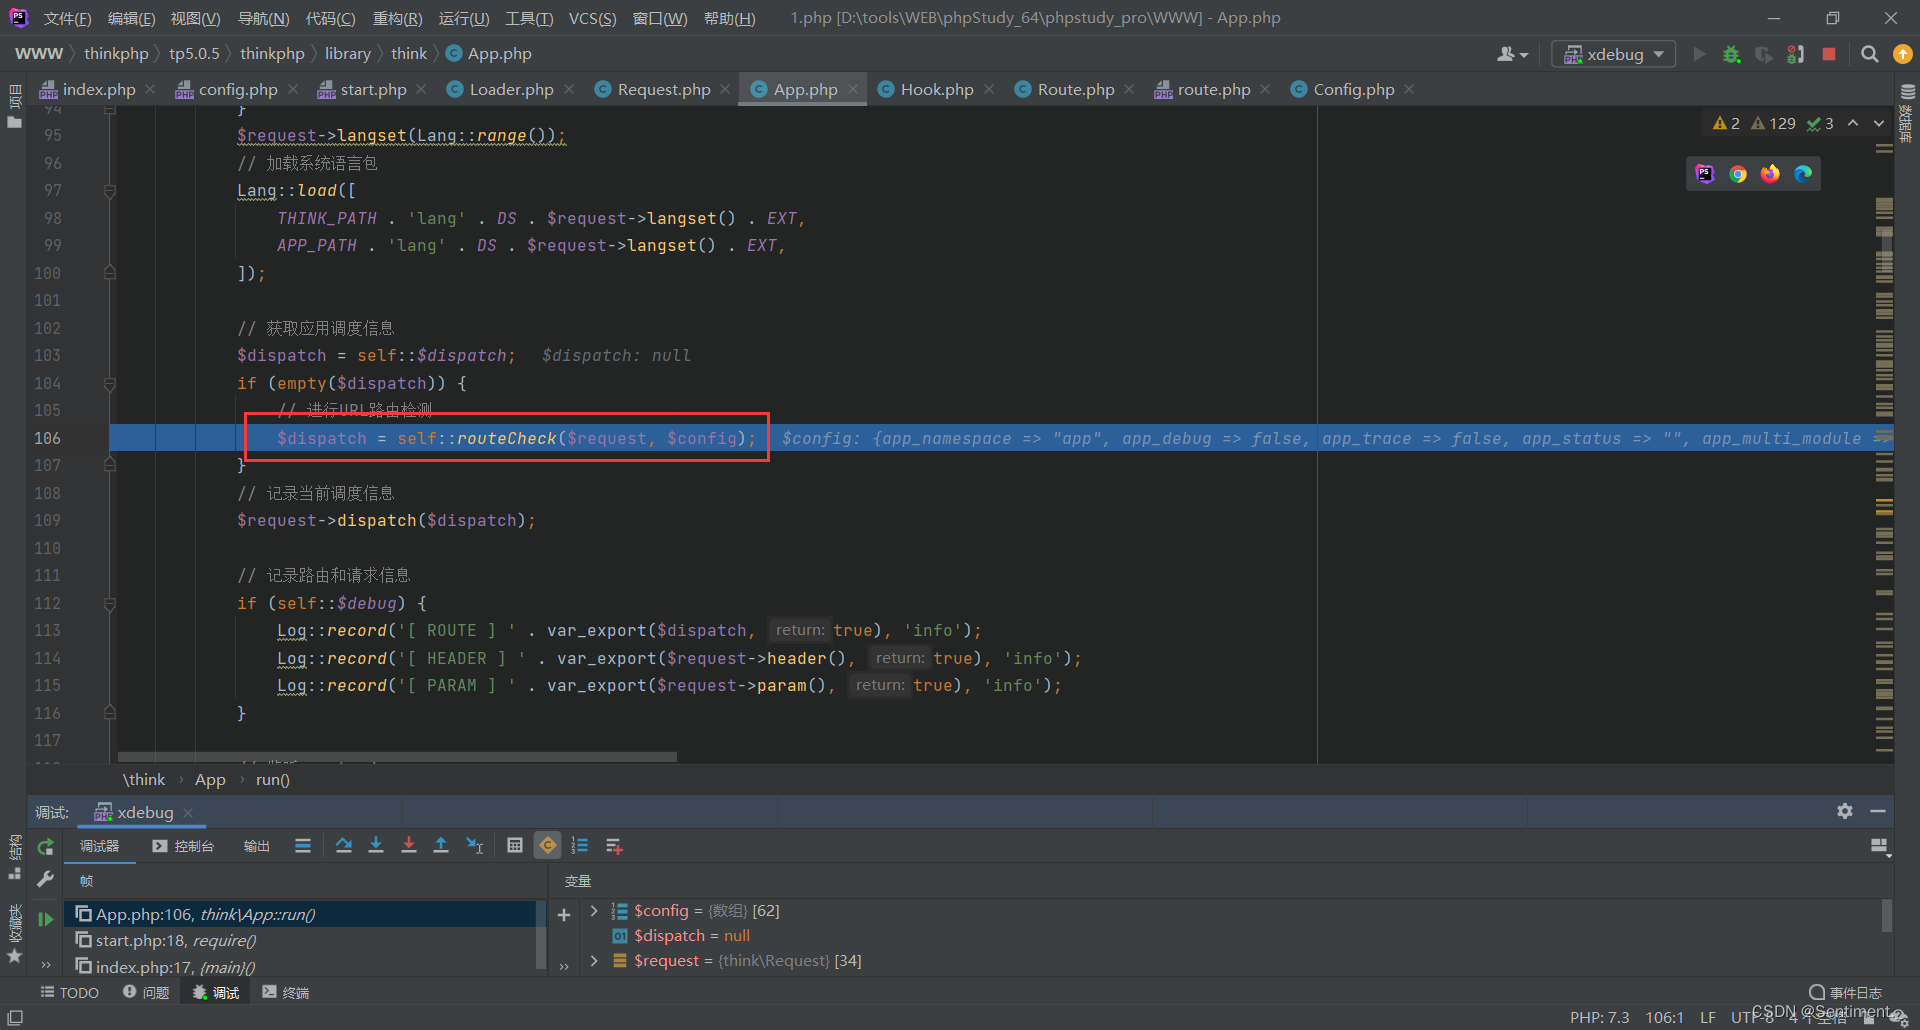Click the add method to skip list icon

coord(614,846)
